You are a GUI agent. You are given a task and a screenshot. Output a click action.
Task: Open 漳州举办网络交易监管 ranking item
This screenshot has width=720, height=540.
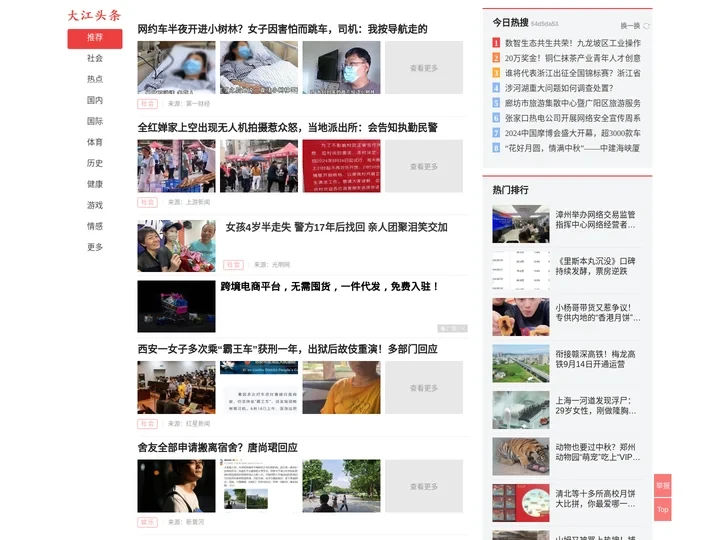596,219
